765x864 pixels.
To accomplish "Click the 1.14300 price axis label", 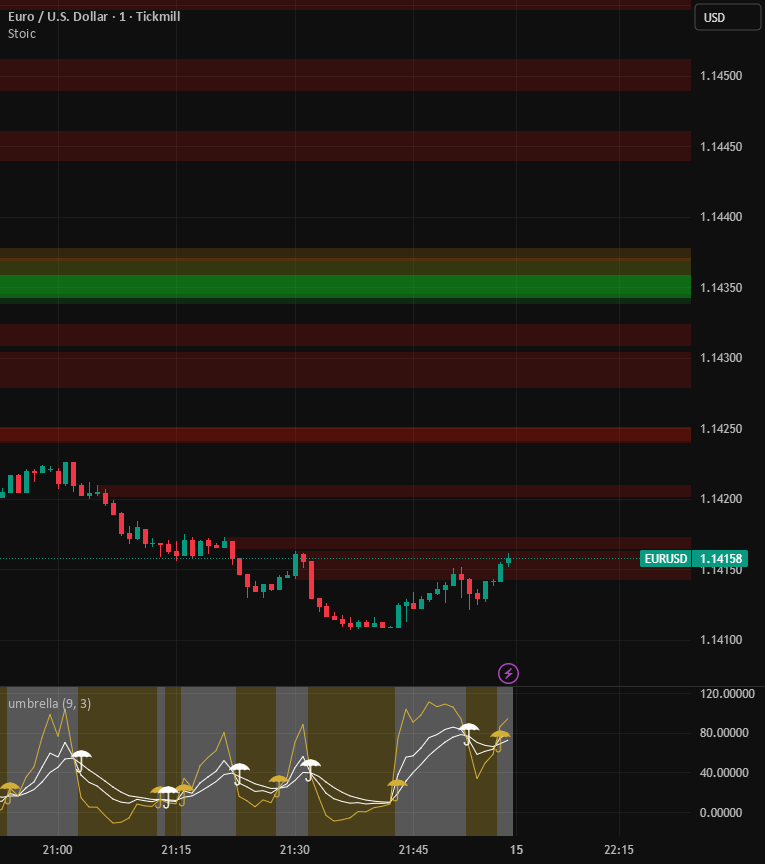I will [721, 358].
